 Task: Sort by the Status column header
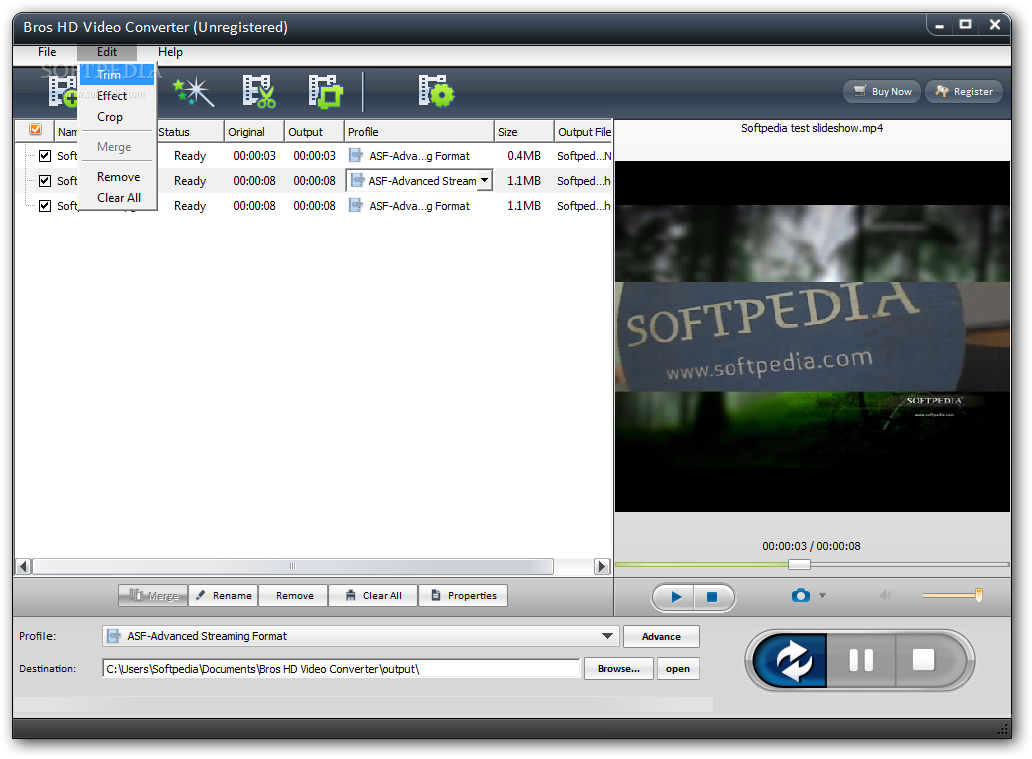[x=190, y=132]
